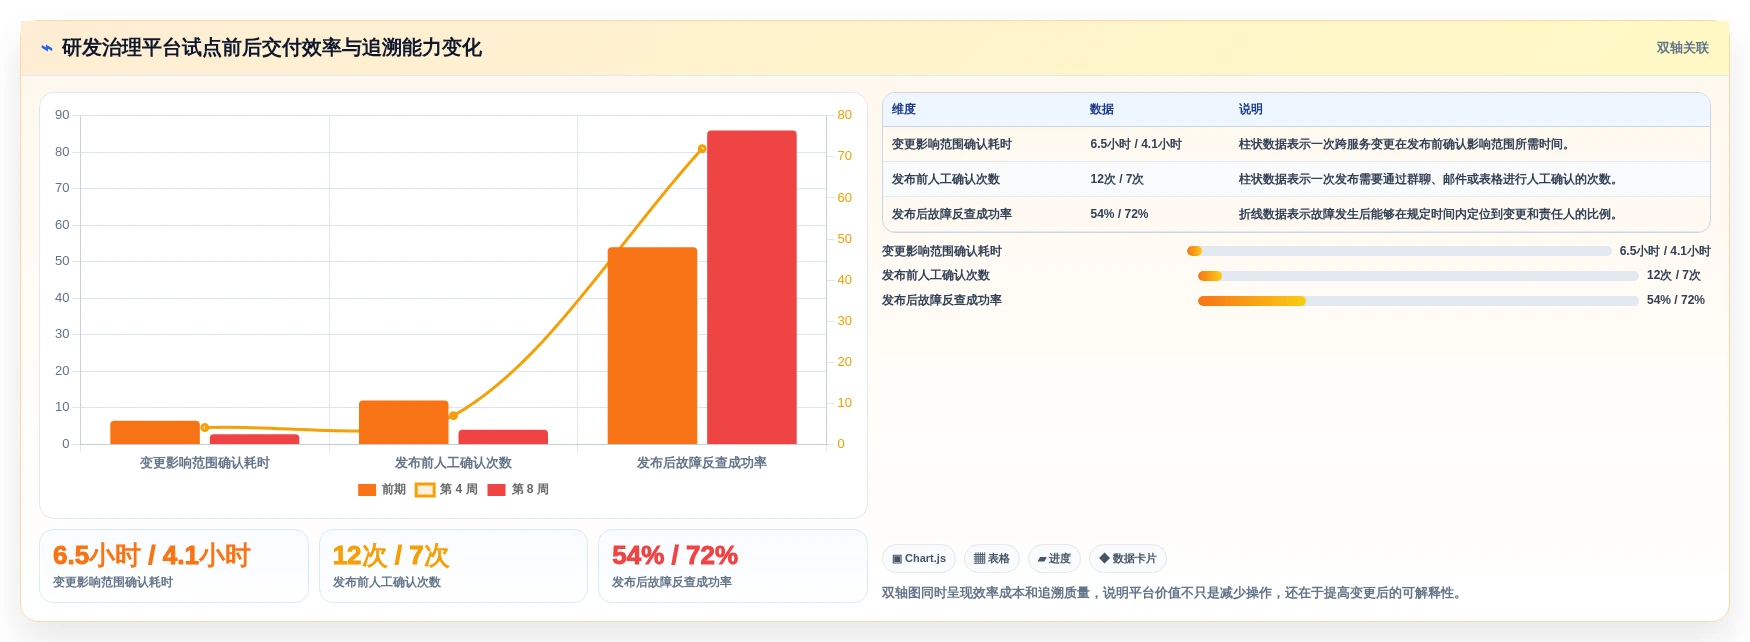This screenshot has width=1750, height=642.
Task: Click the 发布后故障反查成功率 x-axis label
Action: (702, 463)
